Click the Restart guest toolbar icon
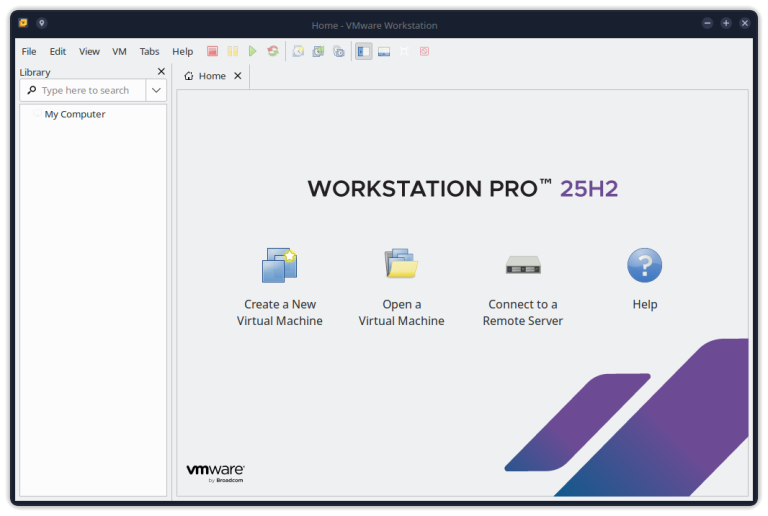 coord(273,51)
